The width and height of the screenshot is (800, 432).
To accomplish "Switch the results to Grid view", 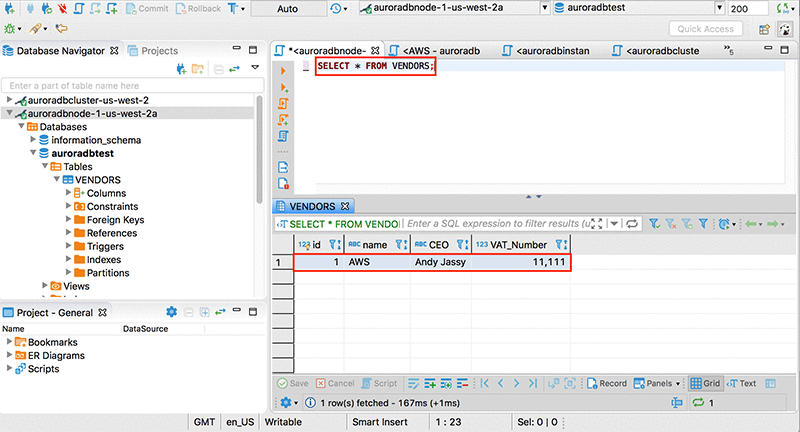I will [x=705, y=383].
